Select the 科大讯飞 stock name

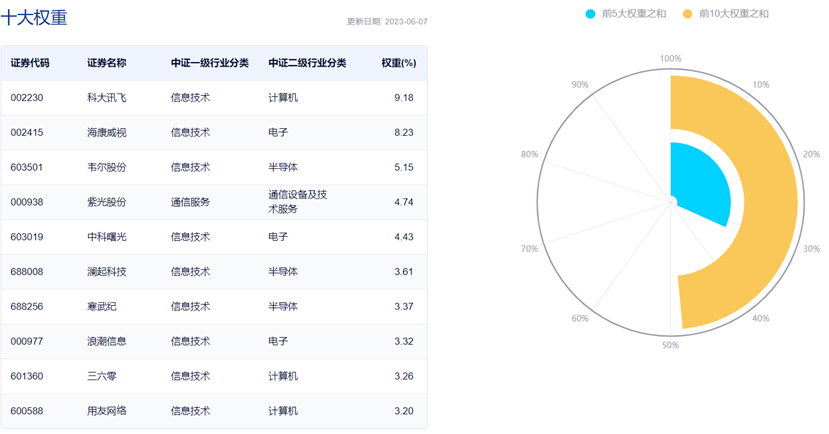click(106, 98)
